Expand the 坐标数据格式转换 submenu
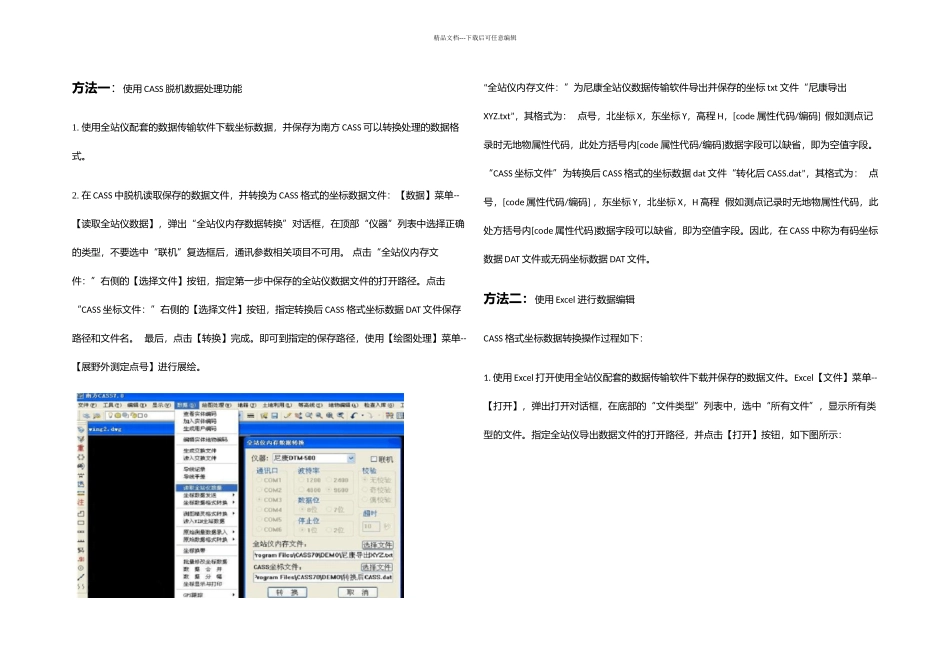 [206, 502]
